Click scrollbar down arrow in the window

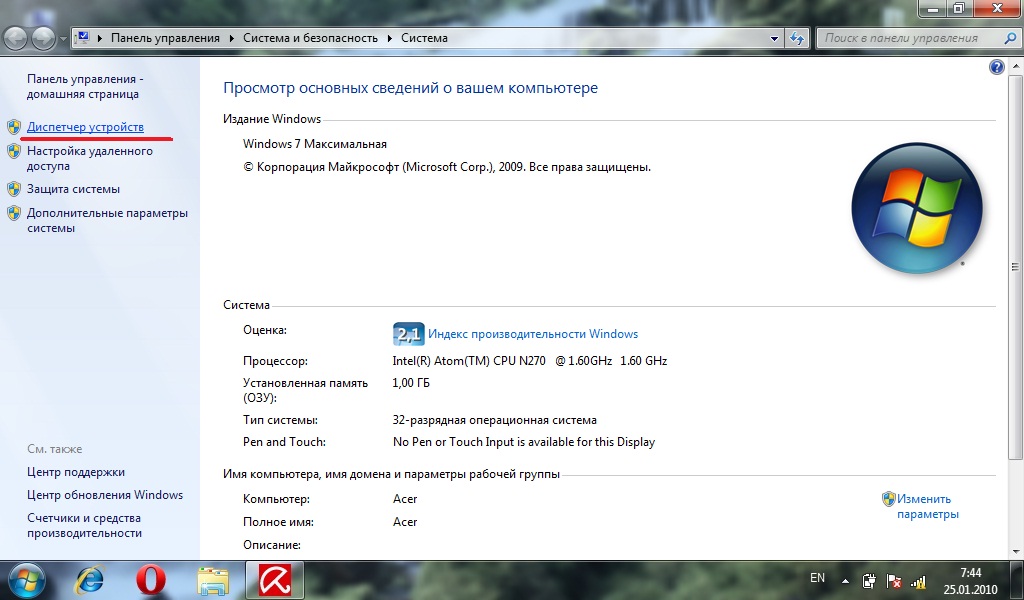(1016, 552)
